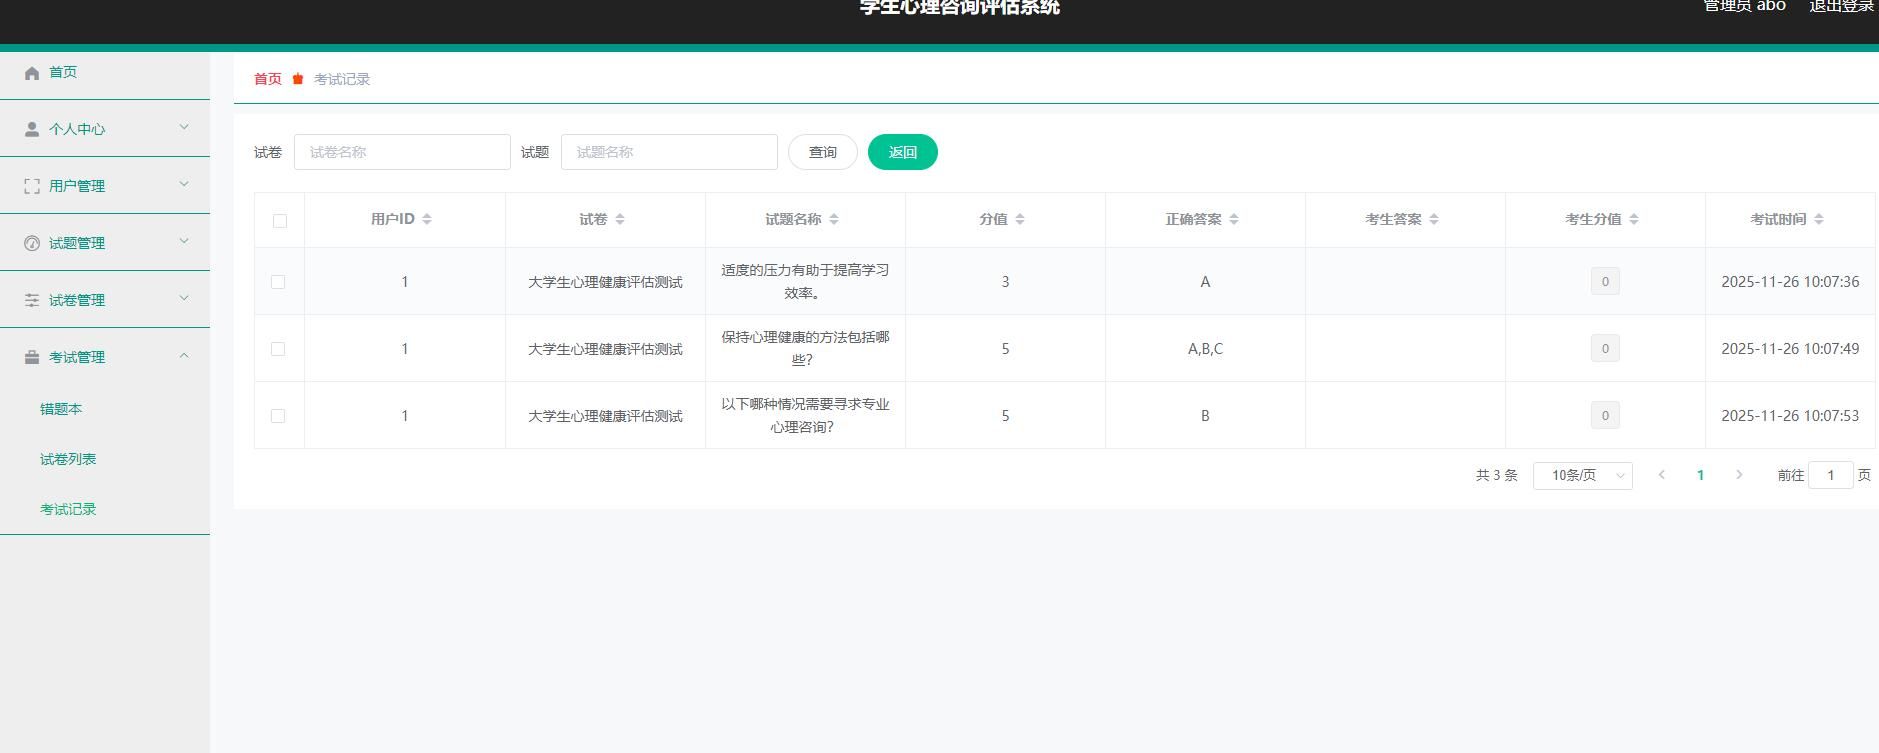1879x753 pixels.
Task: Click 分值 3 in the first row
Action: tap(1005, 282)
